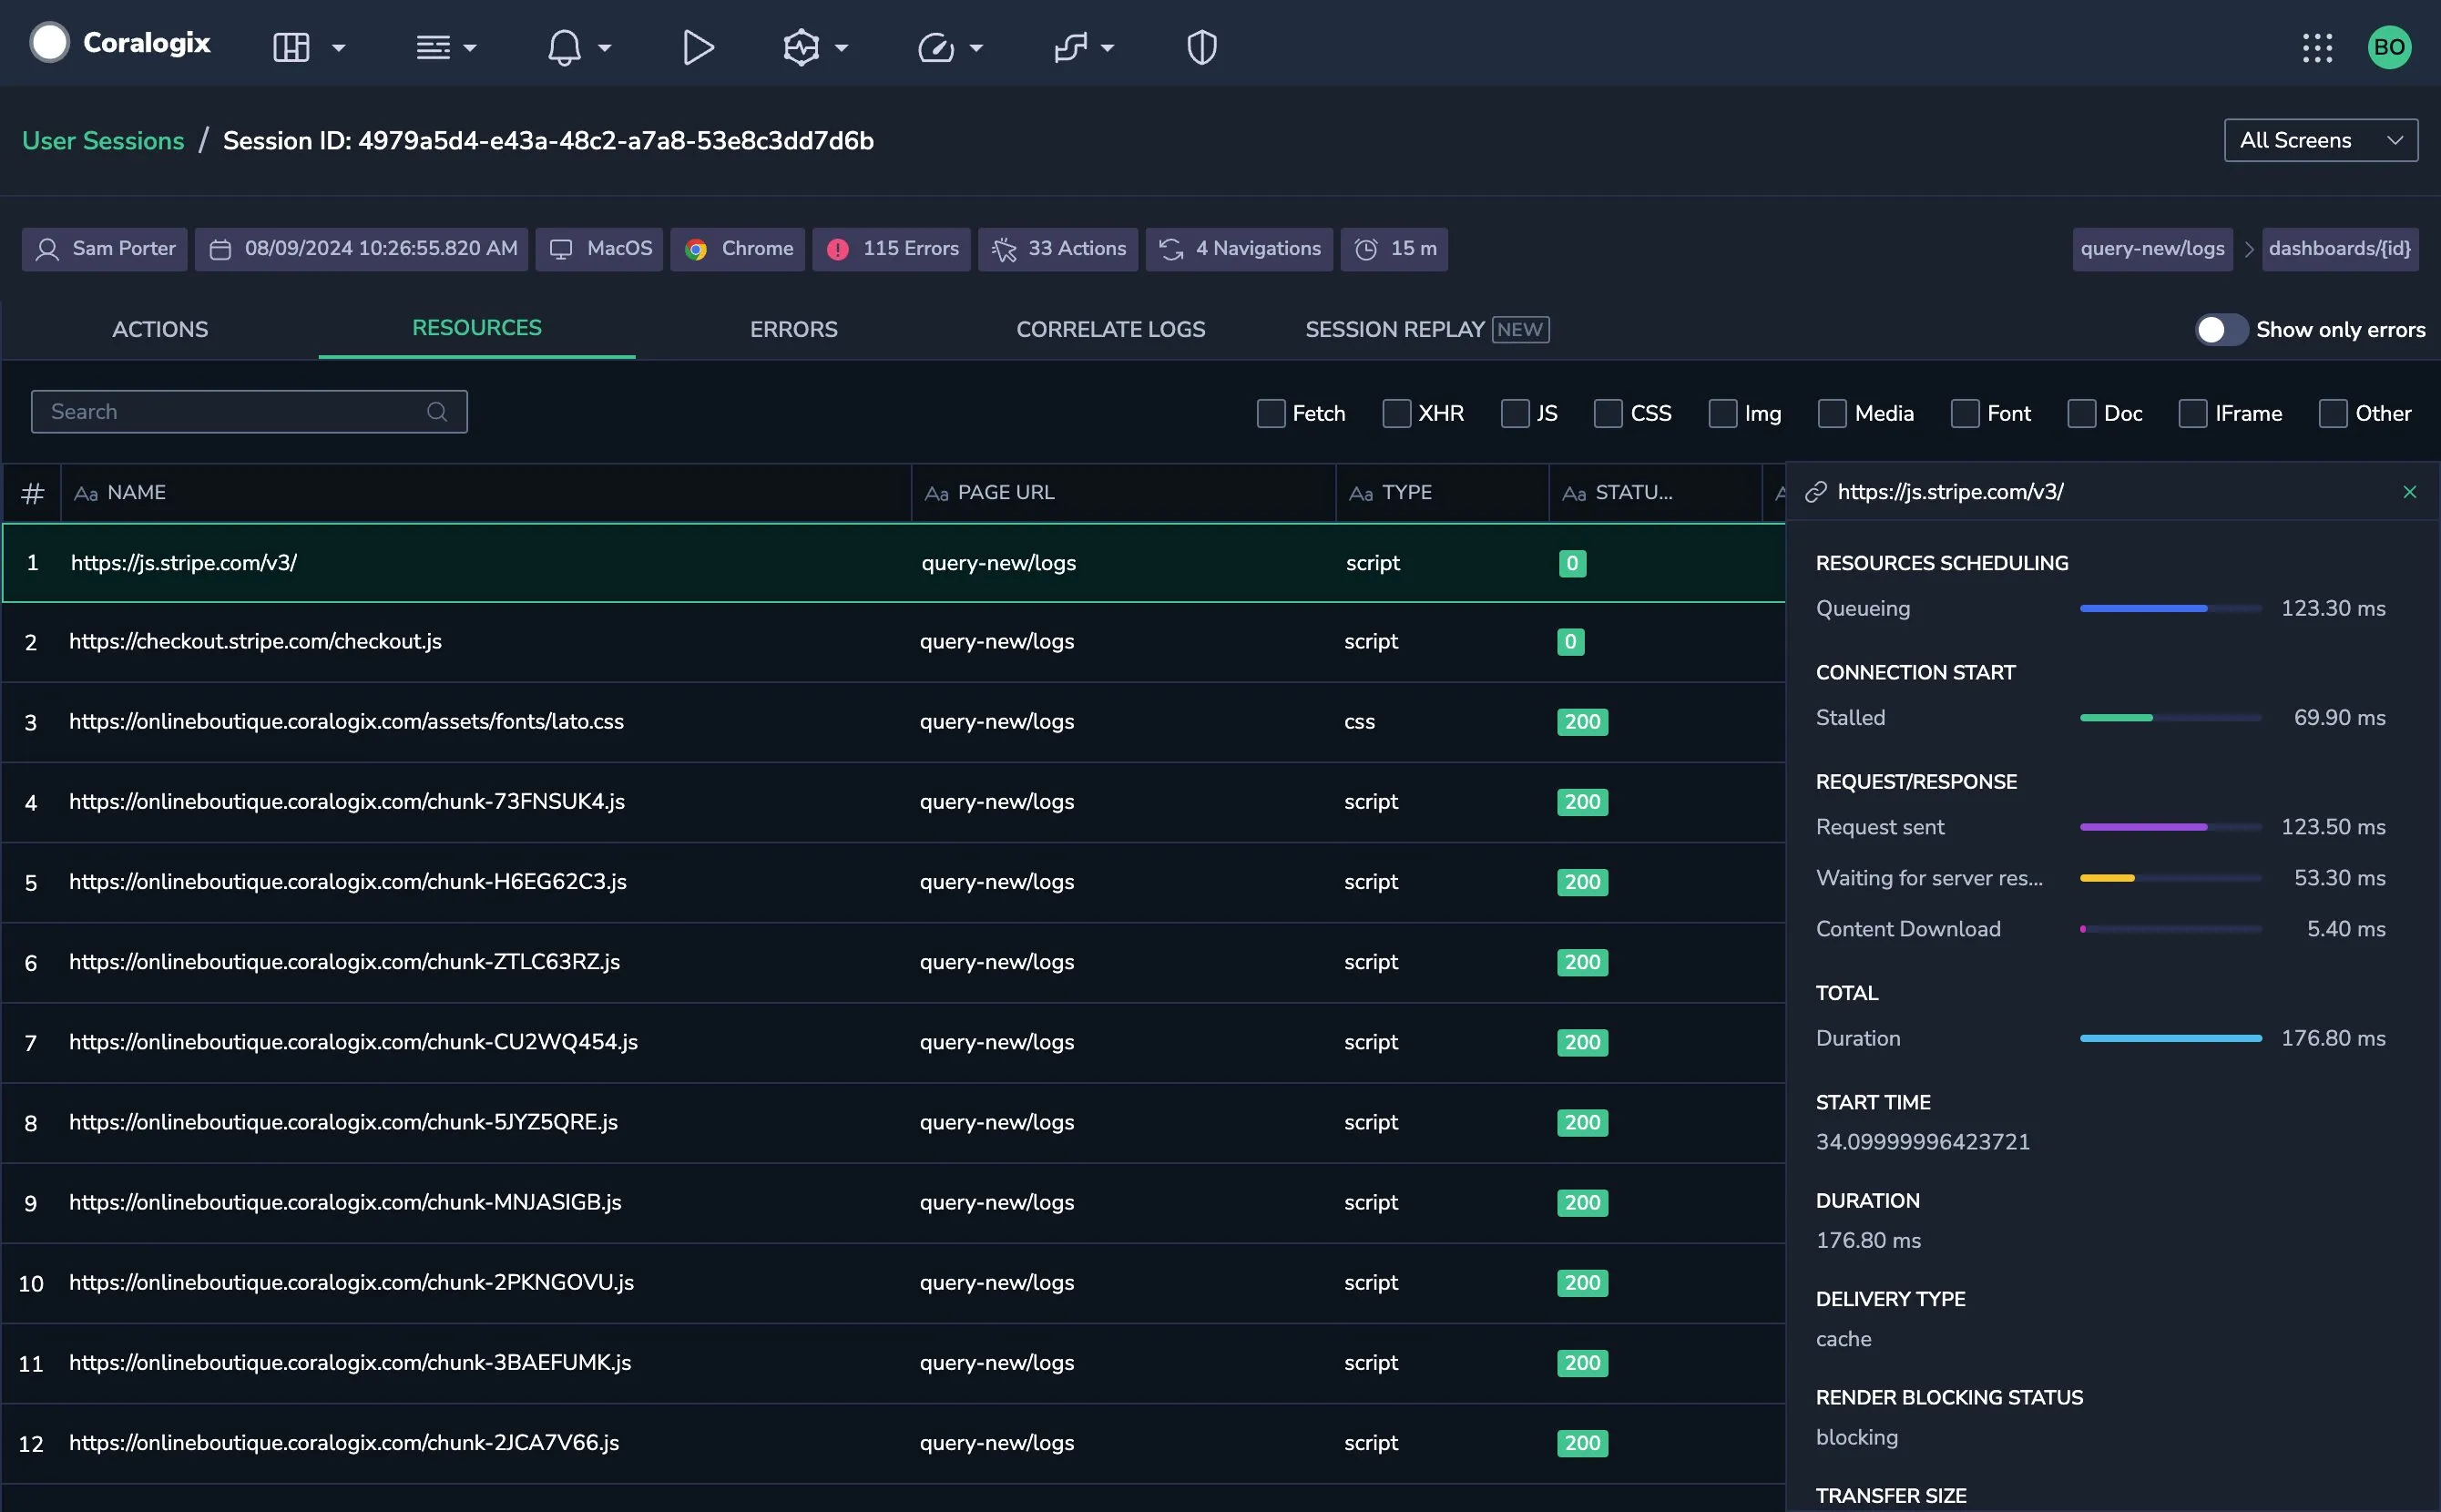Expand the logs menu arrow in navbar
The image size is (2441, 1512).
coord(470,48)
